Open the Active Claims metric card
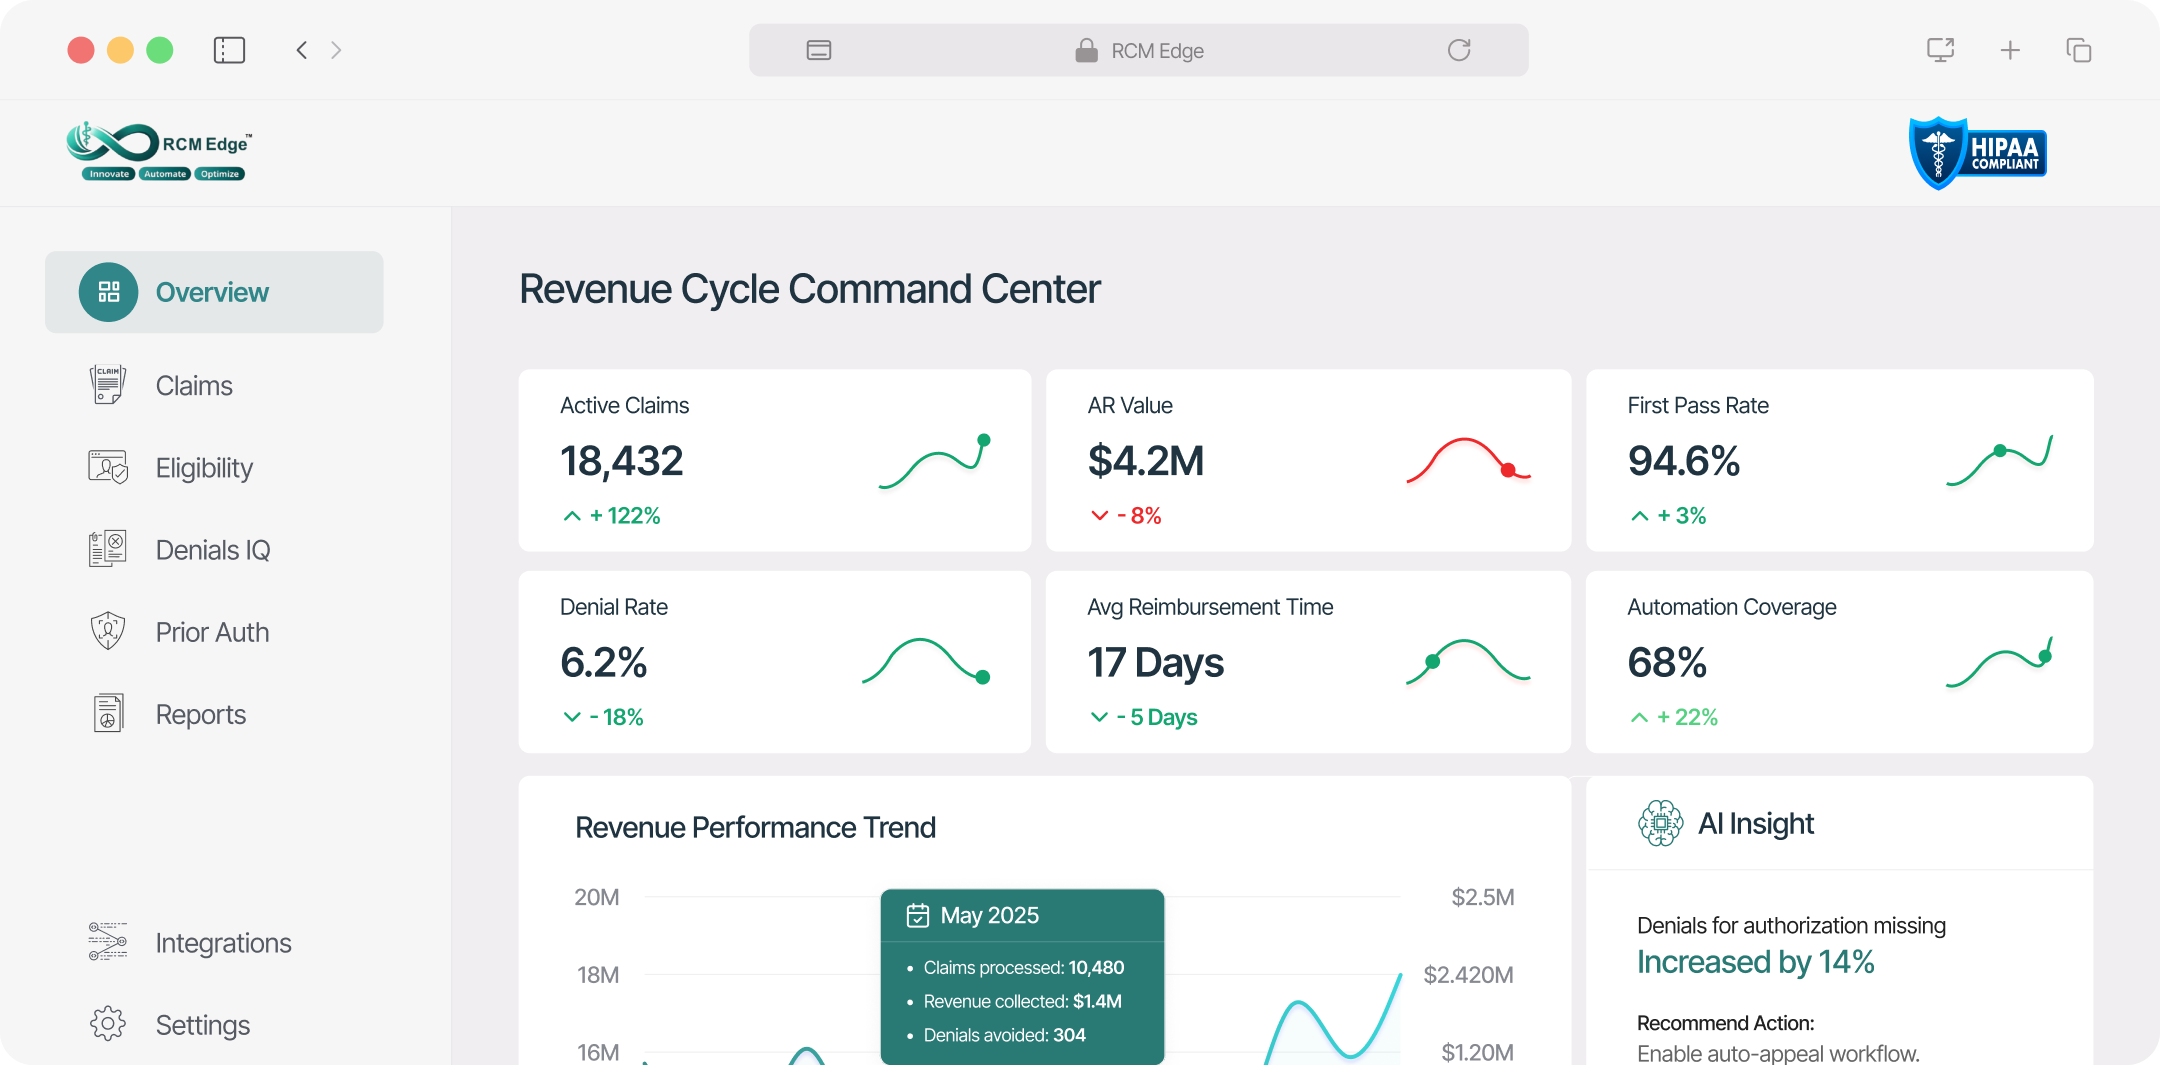Viewport: 2160px width, 1065px height. pos(774,460)
